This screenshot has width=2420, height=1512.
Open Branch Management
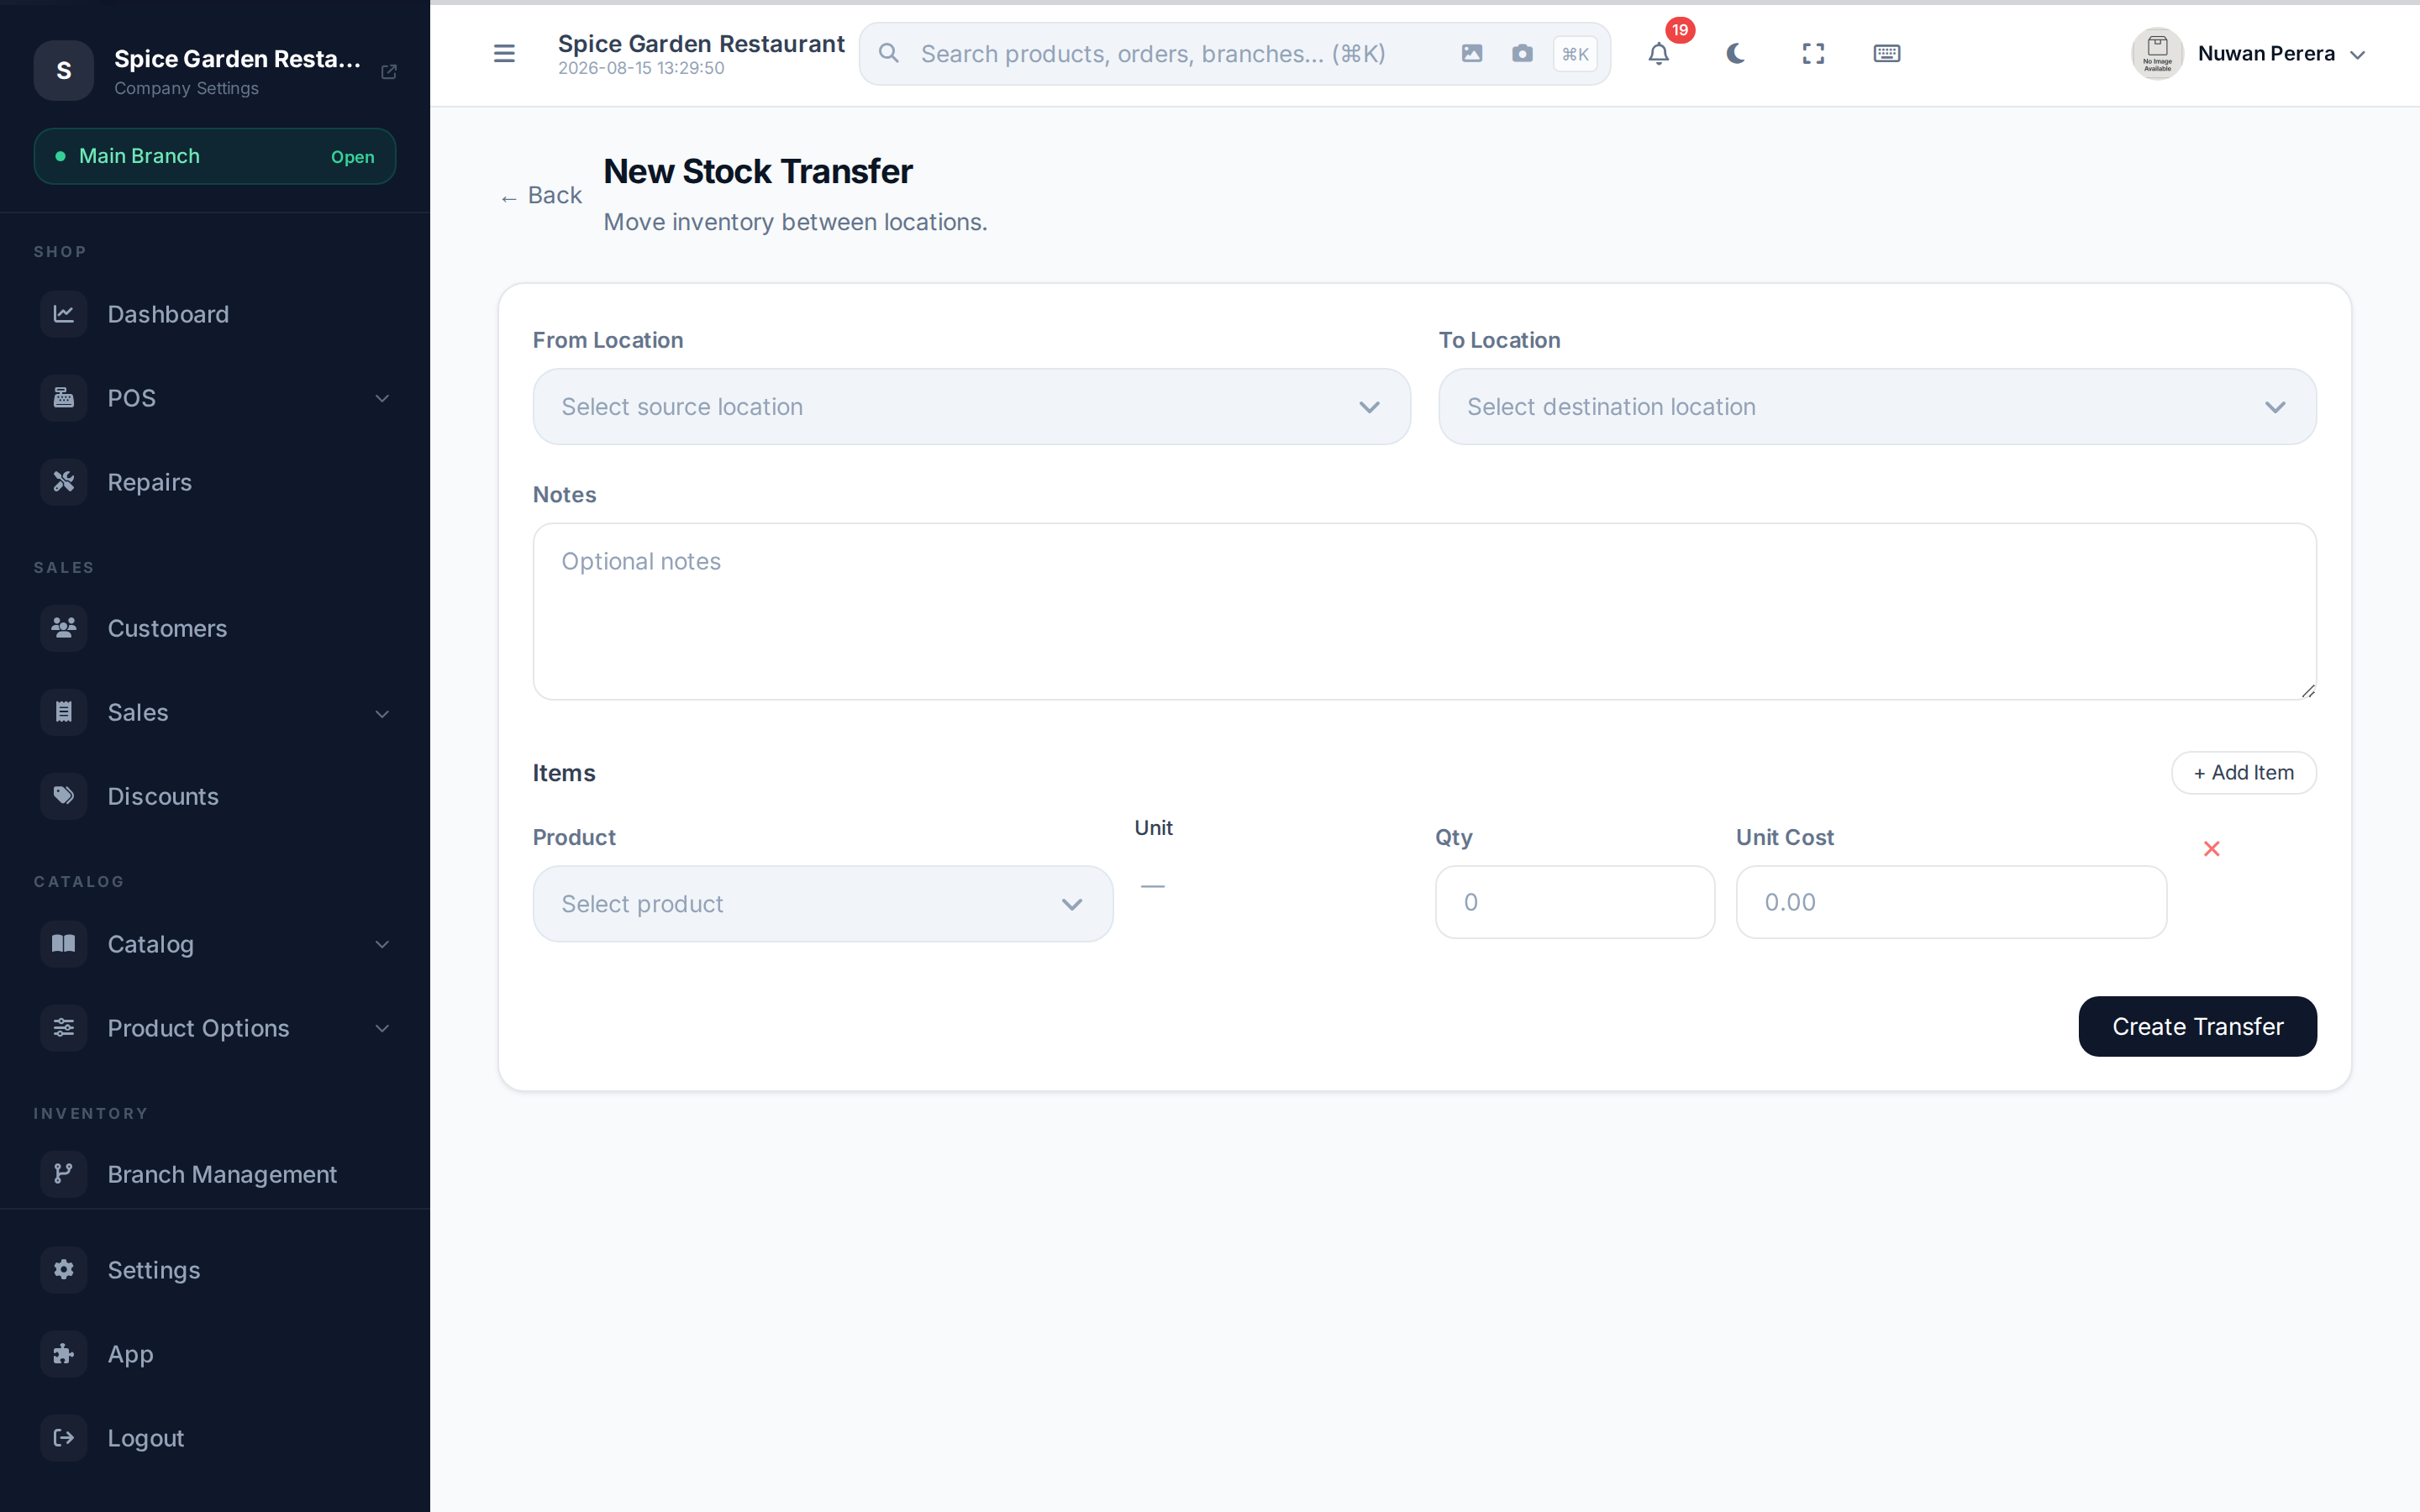[x=215, y=1174]
